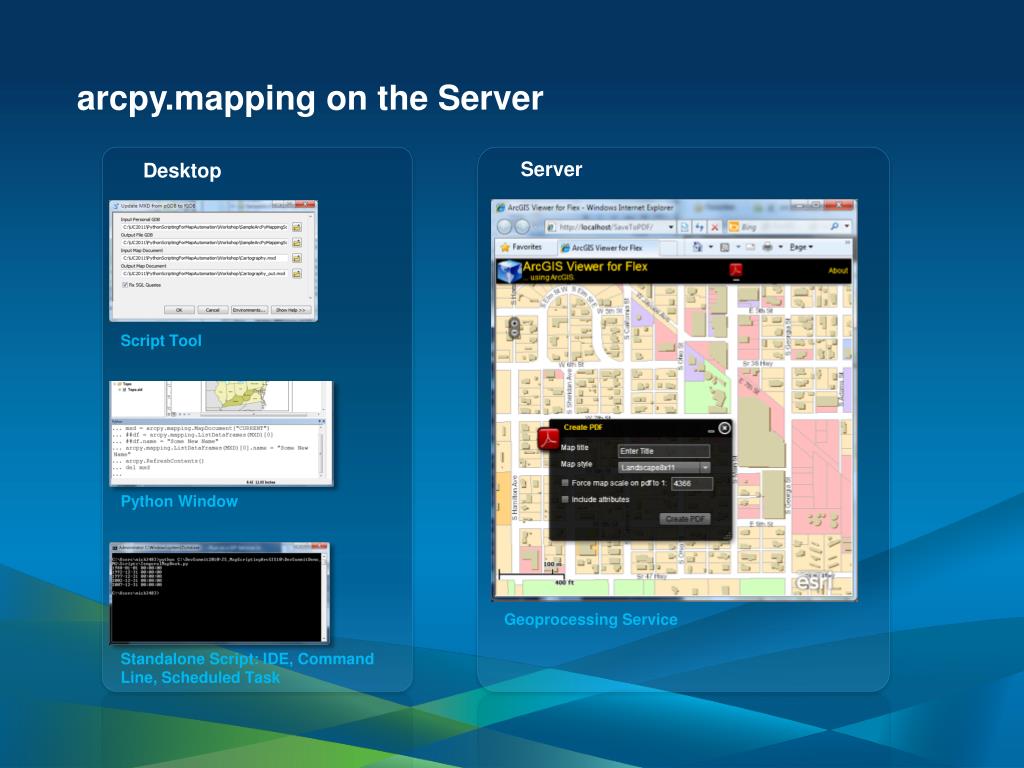
Task: Click the Python window vertical scrollbar
Action: [x=321, y=452]
